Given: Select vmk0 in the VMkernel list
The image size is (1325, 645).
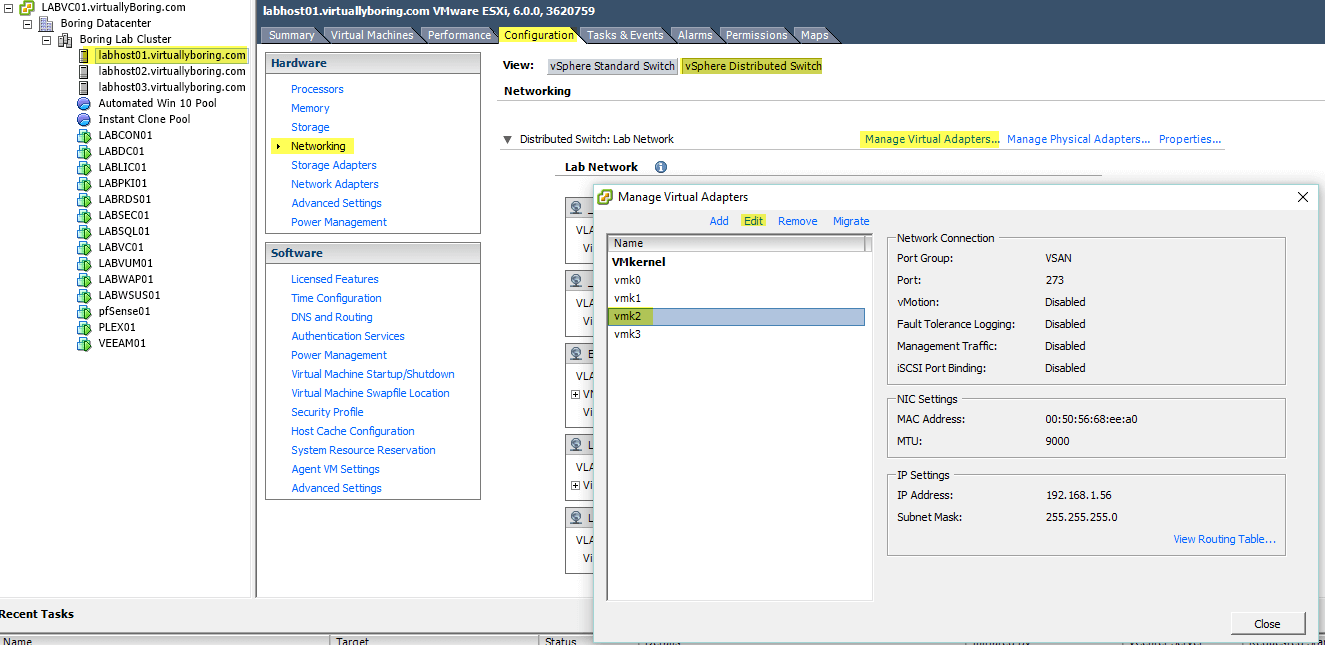Looking at the screenshot, I should click(736, 280).
